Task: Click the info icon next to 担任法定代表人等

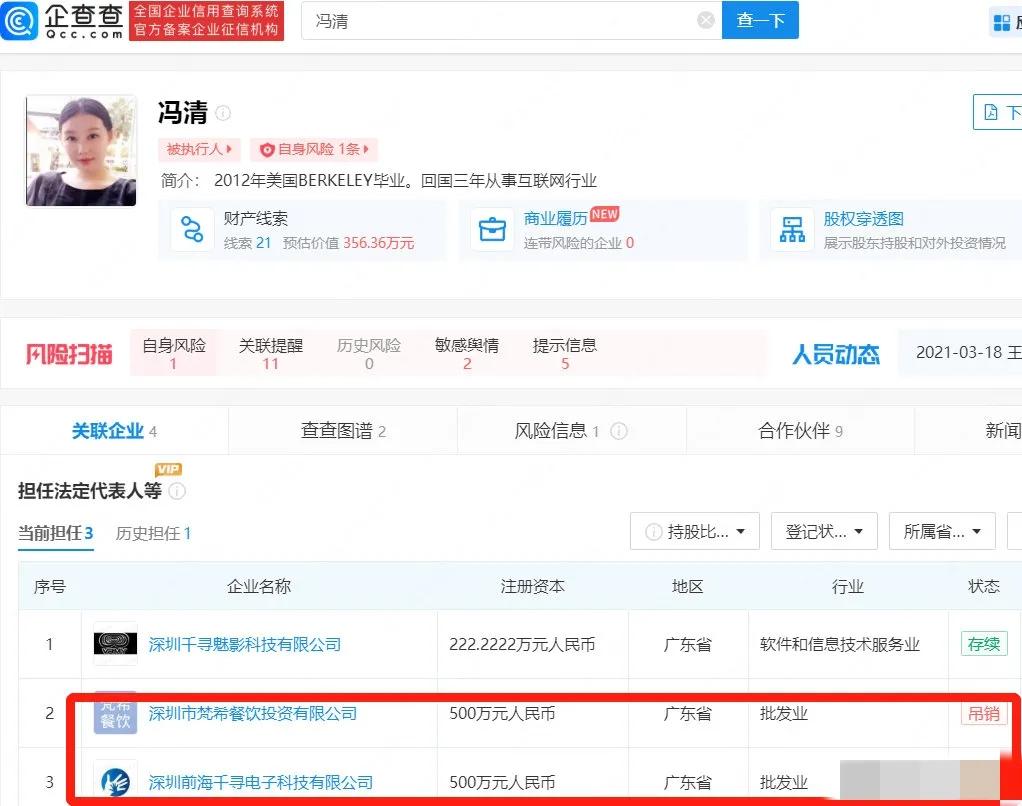Action: (177, 491)
